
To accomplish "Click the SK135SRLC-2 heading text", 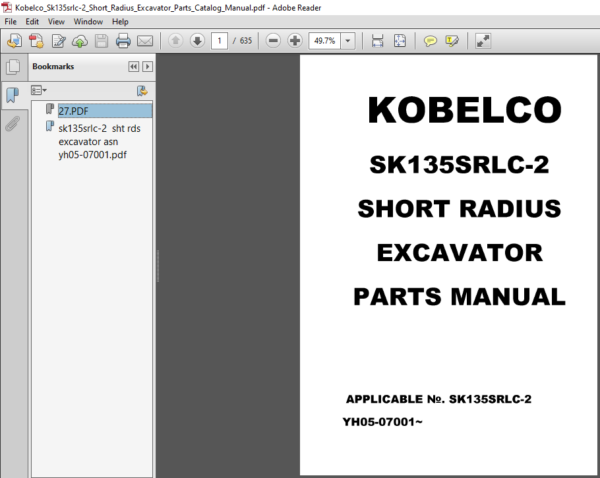I will pyautogui.click(x=459, y=165).
